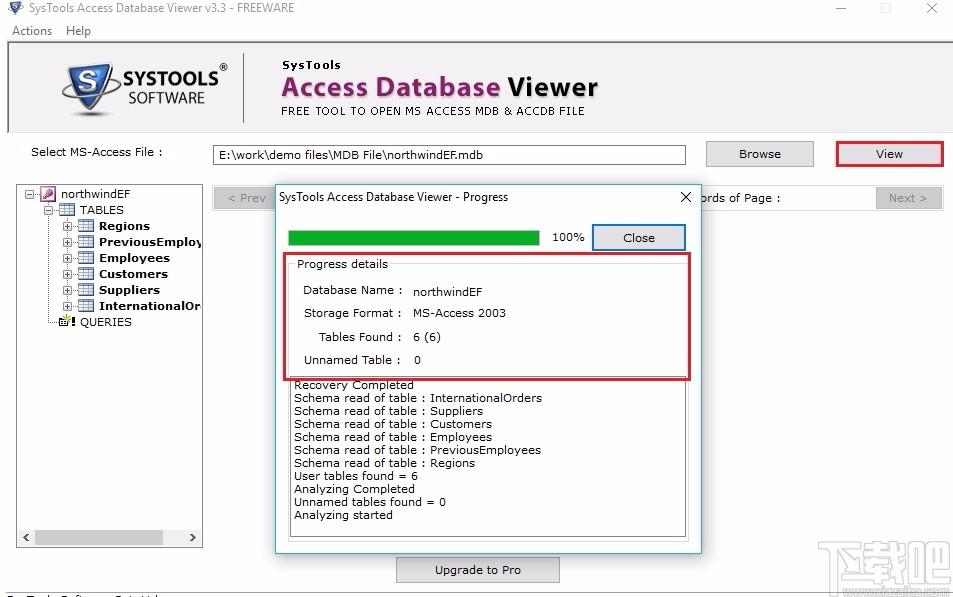Click the Browse button

tap(760, 154)
